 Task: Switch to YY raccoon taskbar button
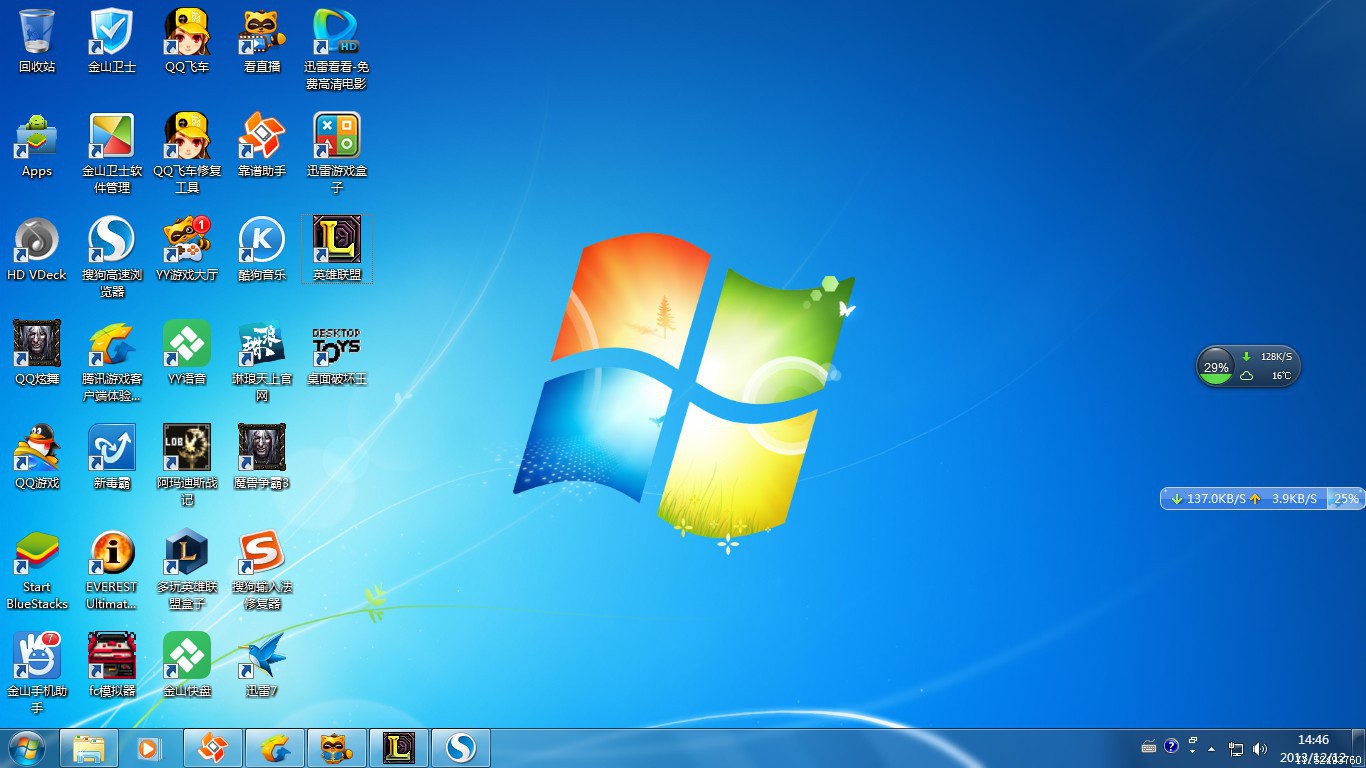point(337,748)
